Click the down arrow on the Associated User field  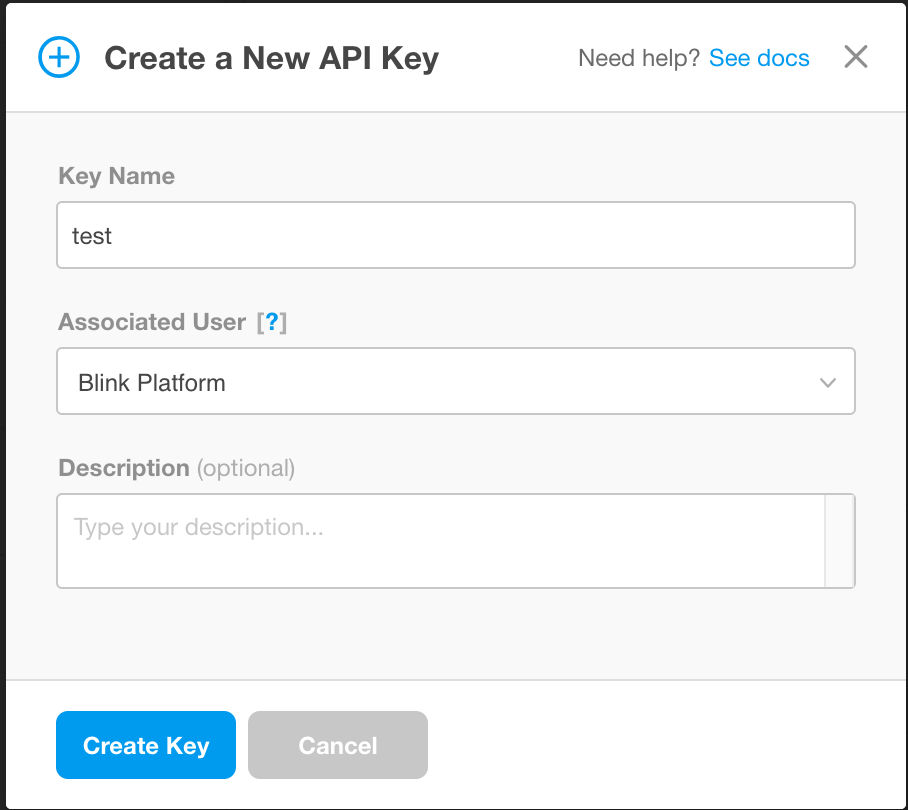[x=827, y=381]
